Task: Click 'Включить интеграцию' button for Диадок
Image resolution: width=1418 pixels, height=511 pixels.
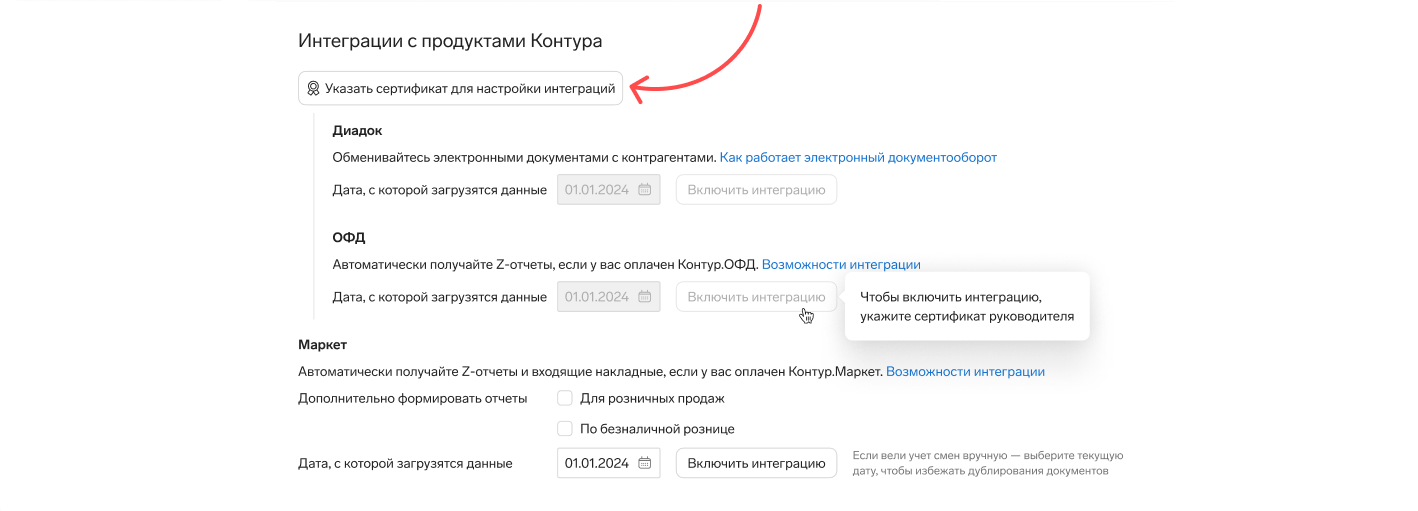Action: pos(756,190)
